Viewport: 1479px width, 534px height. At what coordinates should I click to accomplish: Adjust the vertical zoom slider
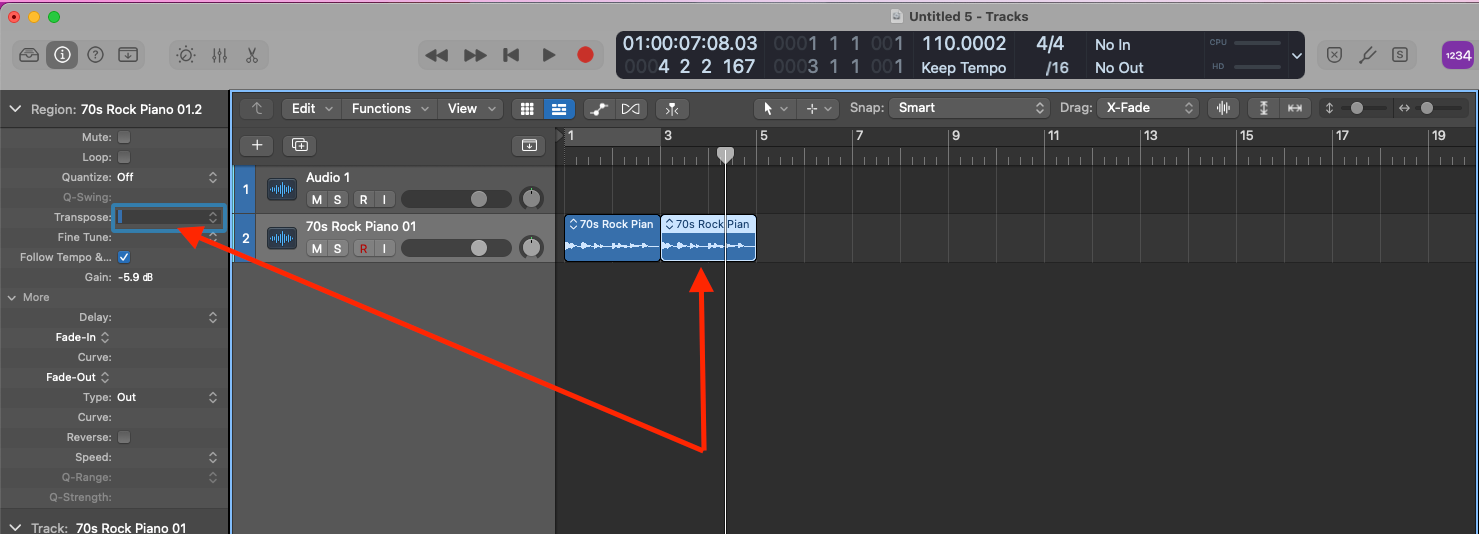[x=1357, y=108]
